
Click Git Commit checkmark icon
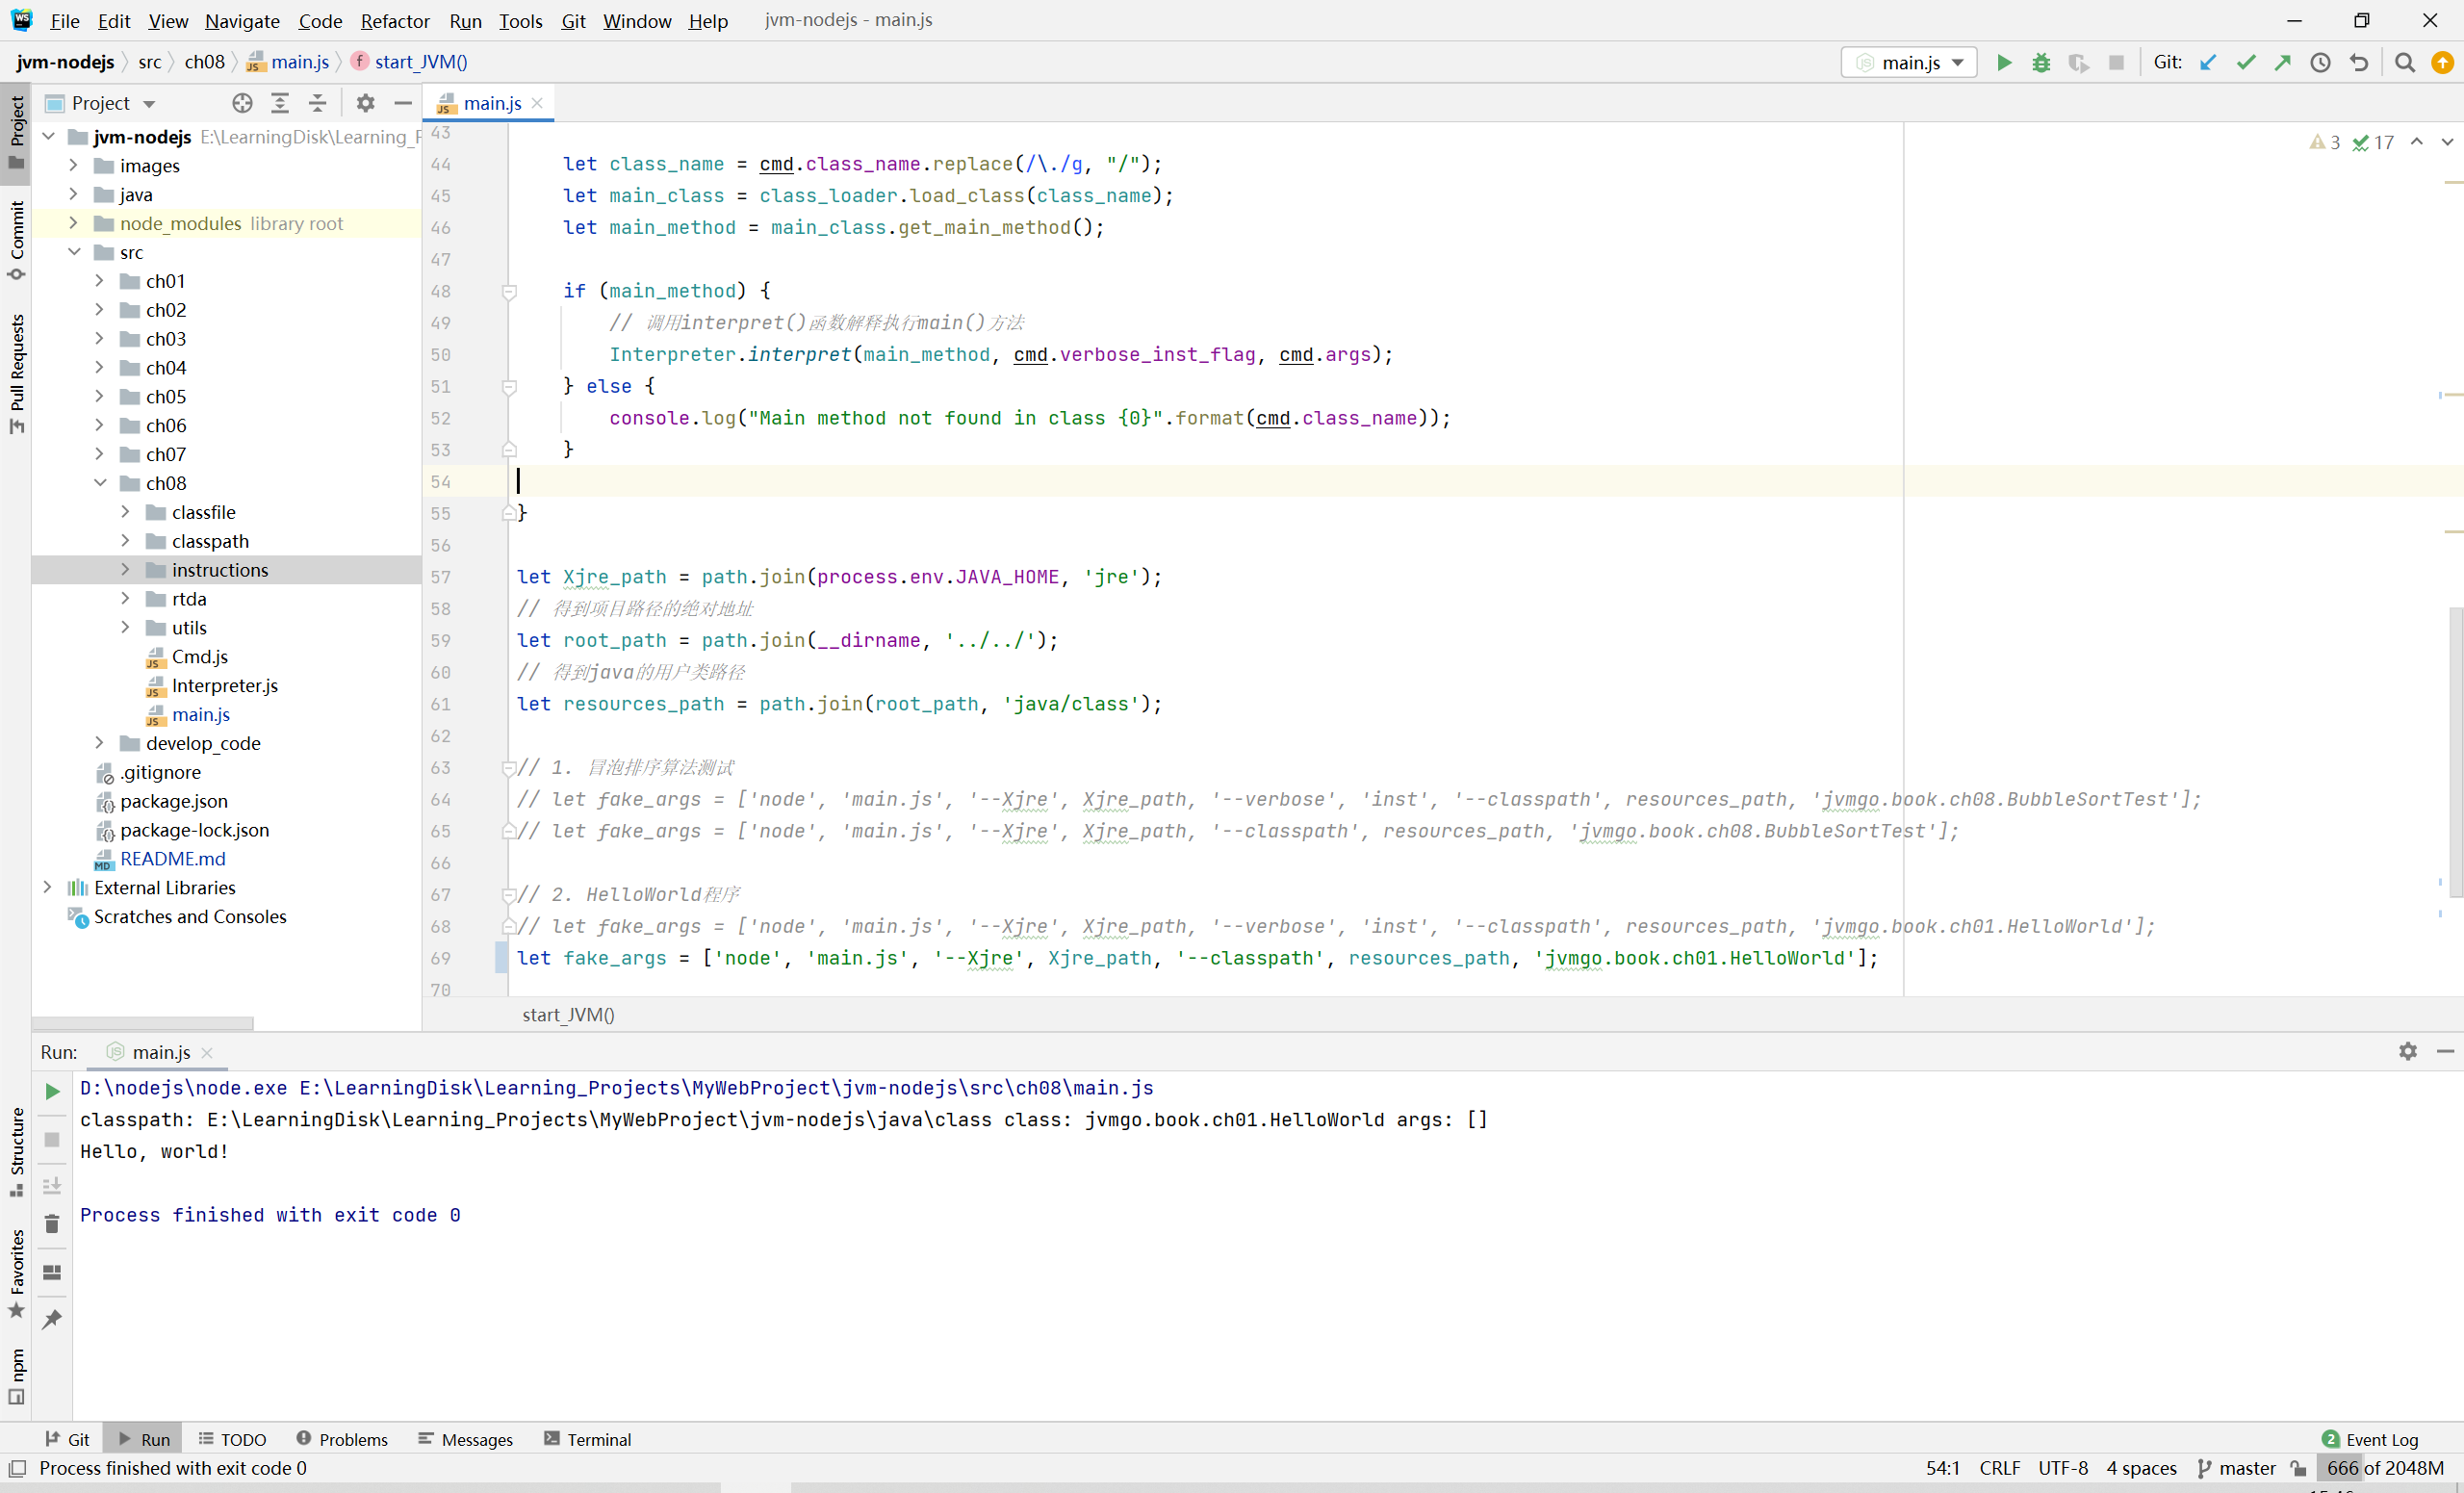coord(2246,62)
